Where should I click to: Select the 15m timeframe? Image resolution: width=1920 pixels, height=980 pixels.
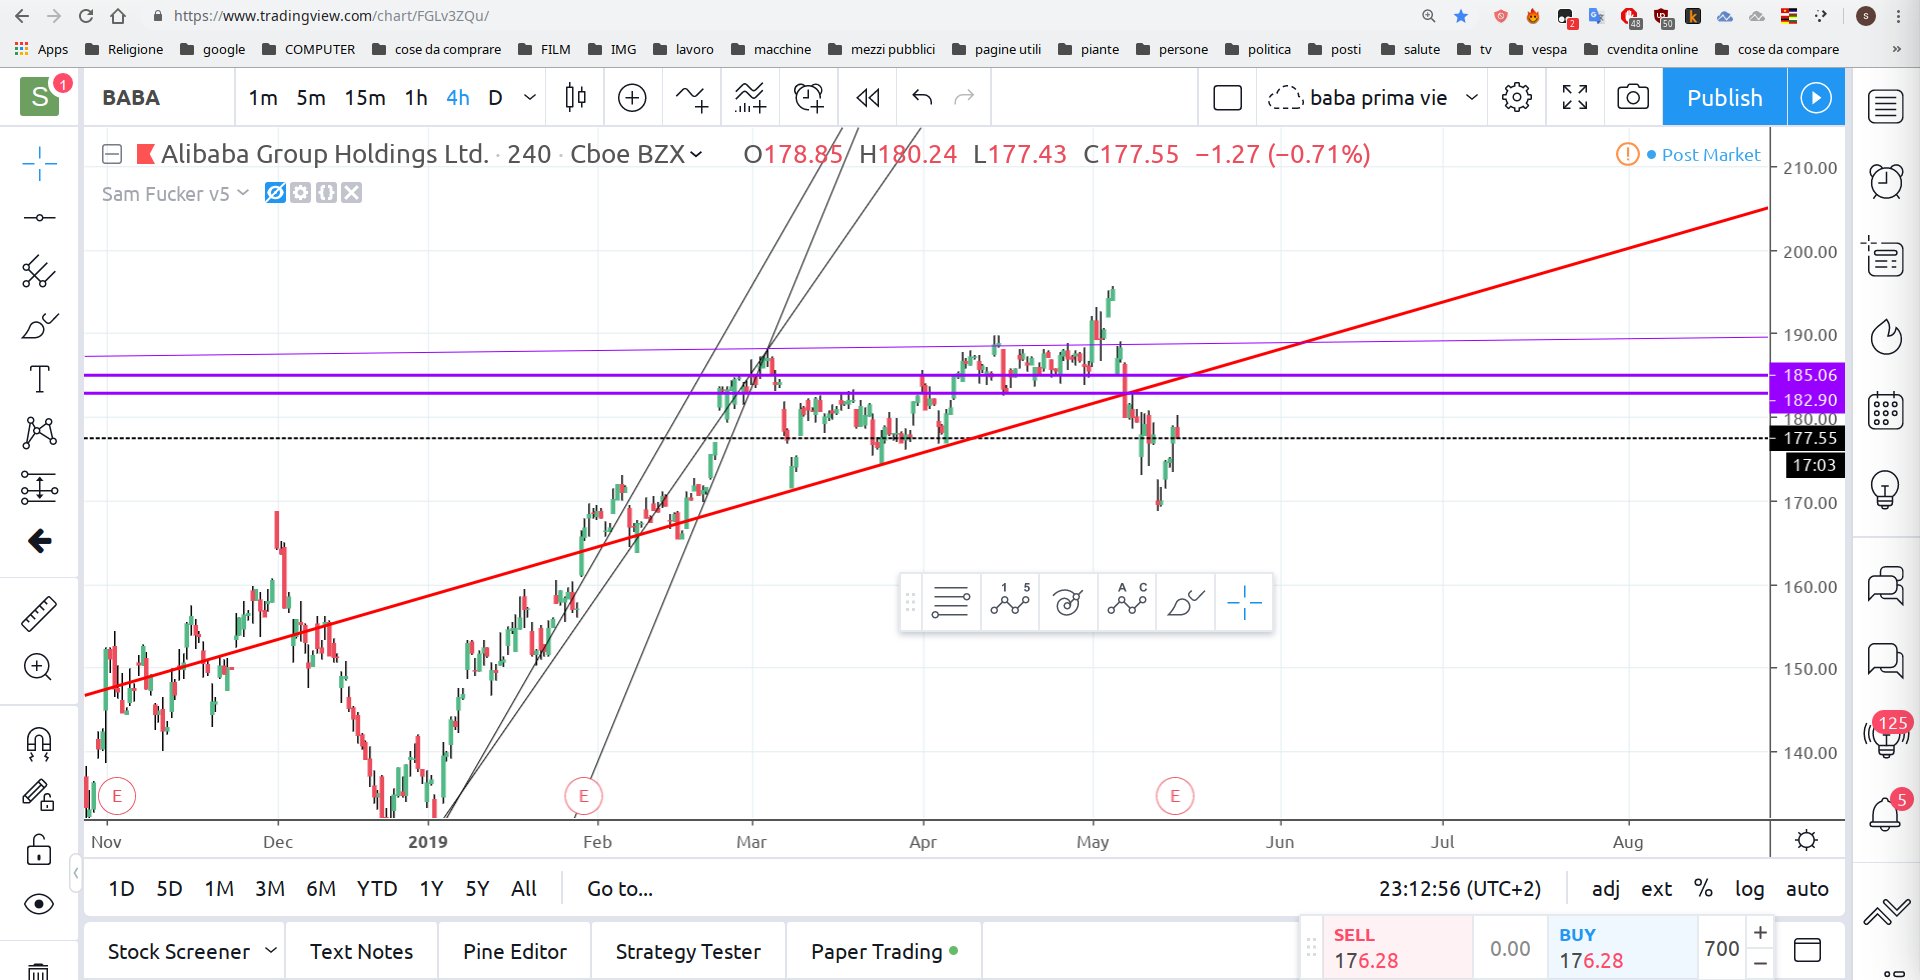pos(365,97)
